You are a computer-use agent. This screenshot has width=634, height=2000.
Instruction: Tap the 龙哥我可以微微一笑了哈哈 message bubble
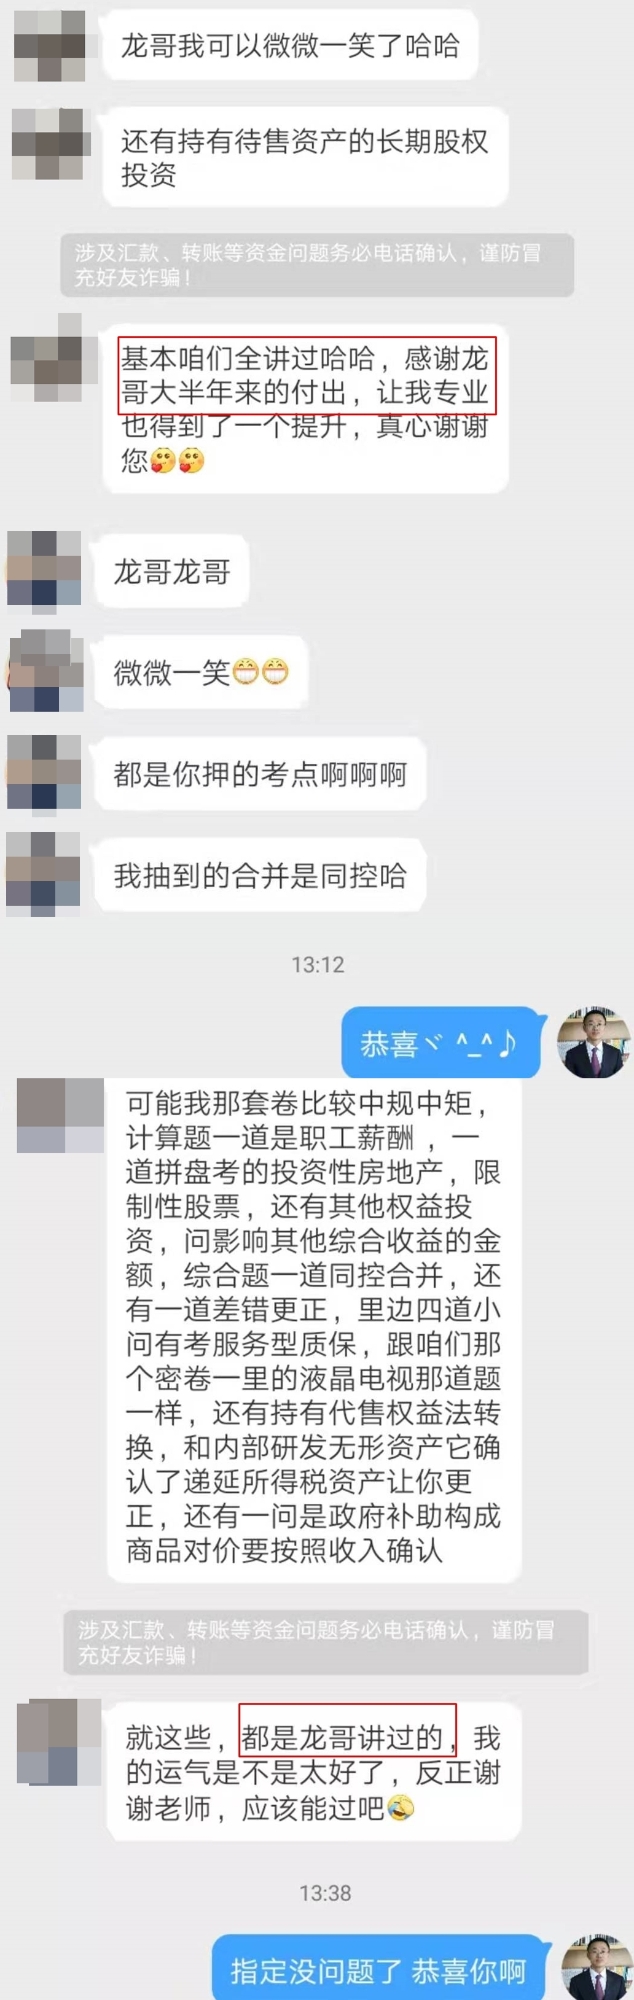coord(290,46)
